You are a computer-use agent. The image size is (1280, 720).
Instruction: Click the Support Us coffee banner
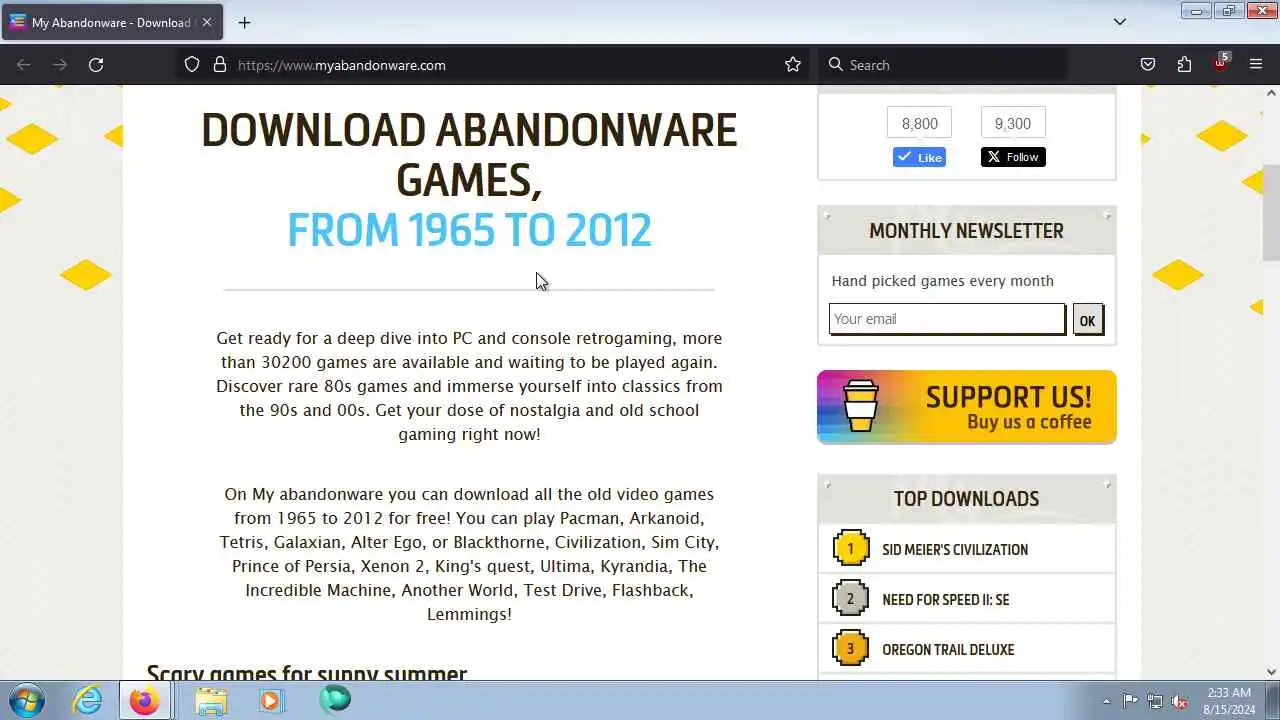pos(966,407)
